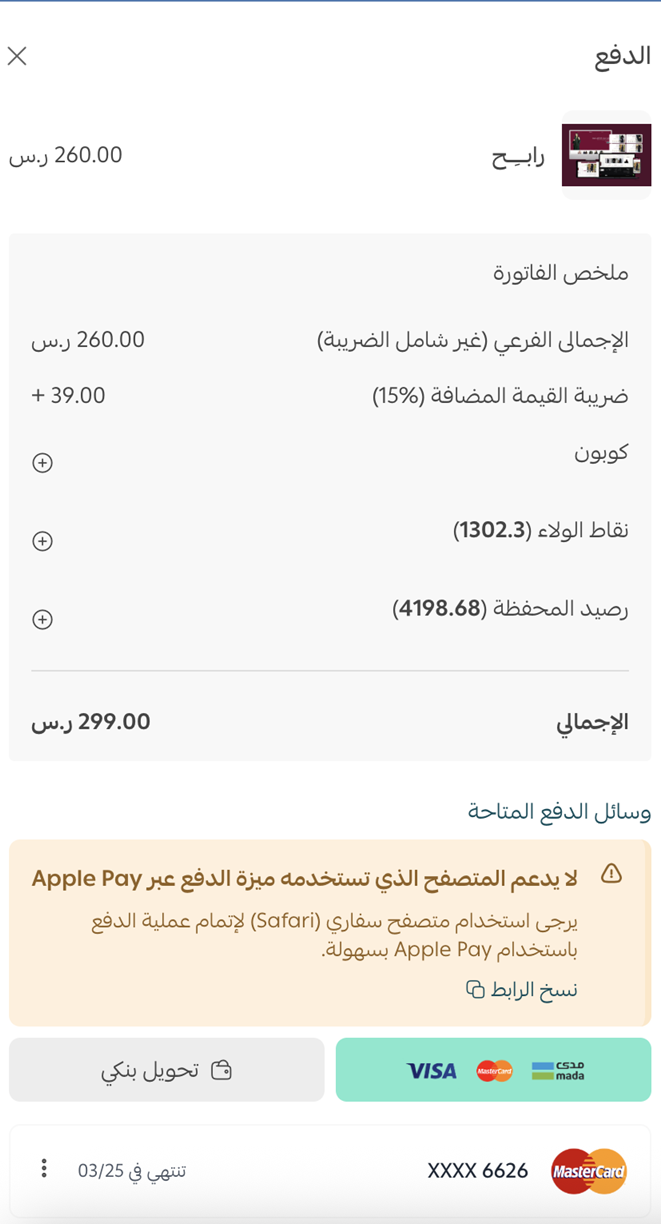The image size is (666, 1224).
Task: Select the تحويل بنكي payment tab
Action: pyautogui.click(x=166, y=1069)
